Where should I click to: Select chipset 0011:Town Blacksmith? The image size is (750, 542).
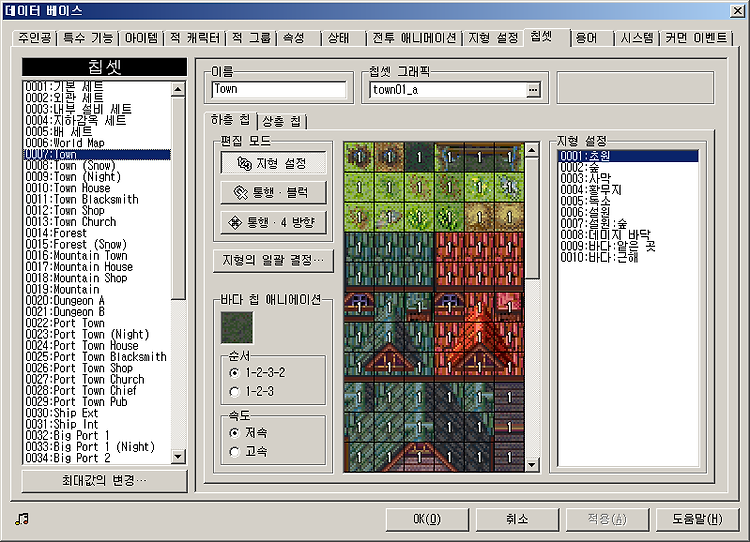tap(97, 199)
